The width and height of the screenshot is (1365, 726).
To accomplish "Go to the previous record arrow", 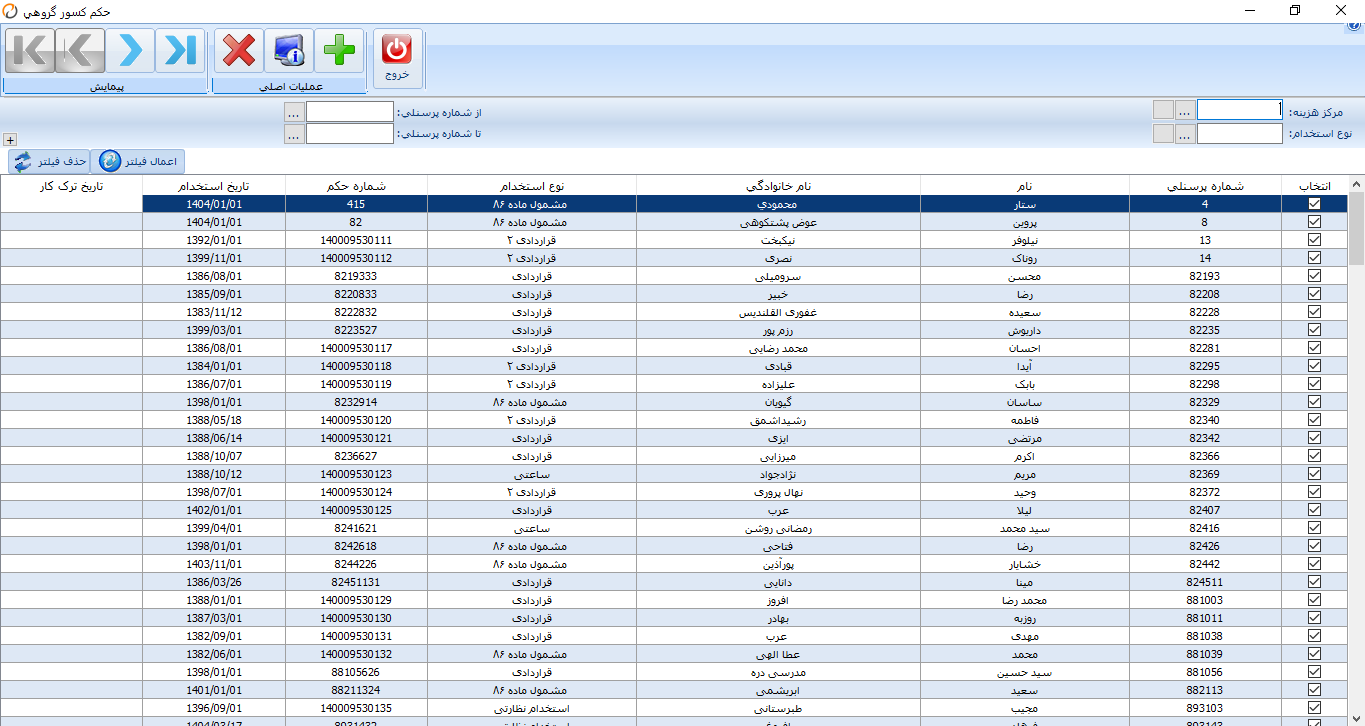I will 80,51.
